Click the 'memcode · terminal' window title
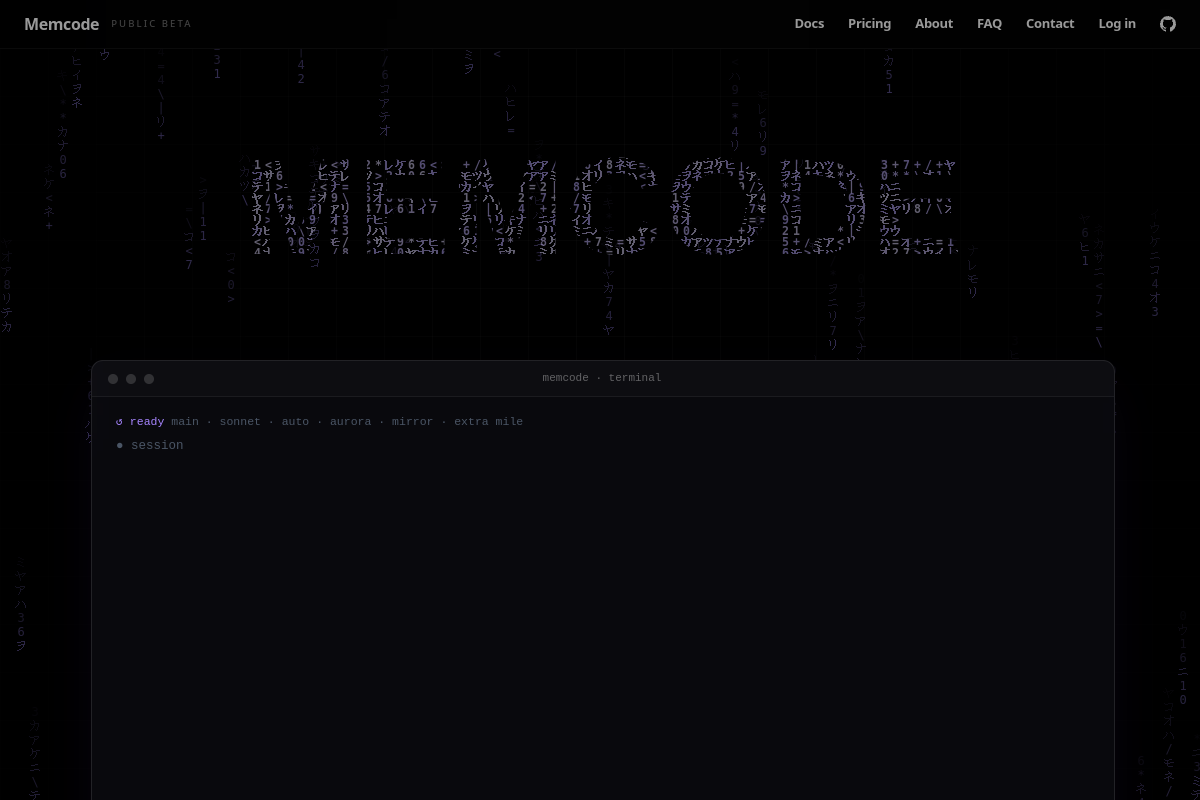The image size is (1200, 800). (x=602, y=378)
